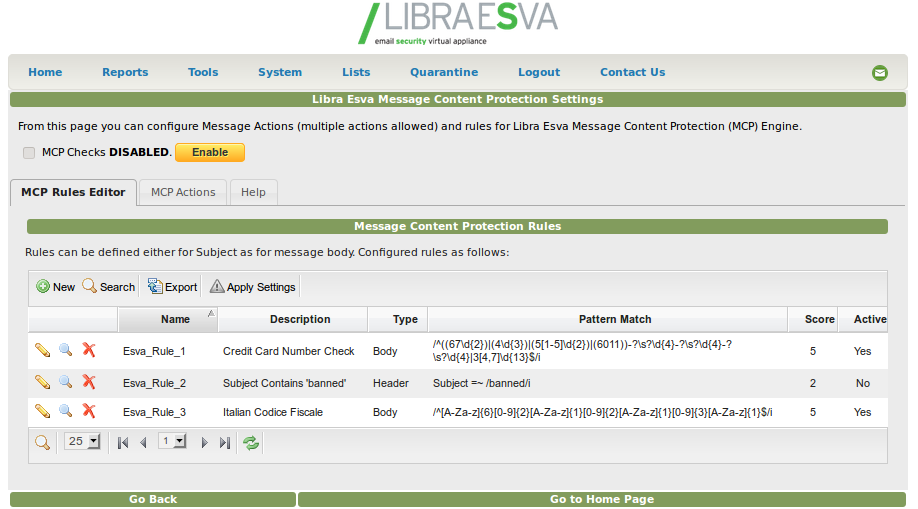Open Search in the grid toolbar
This screenshot has width=918, height=509.
(109, 287)
